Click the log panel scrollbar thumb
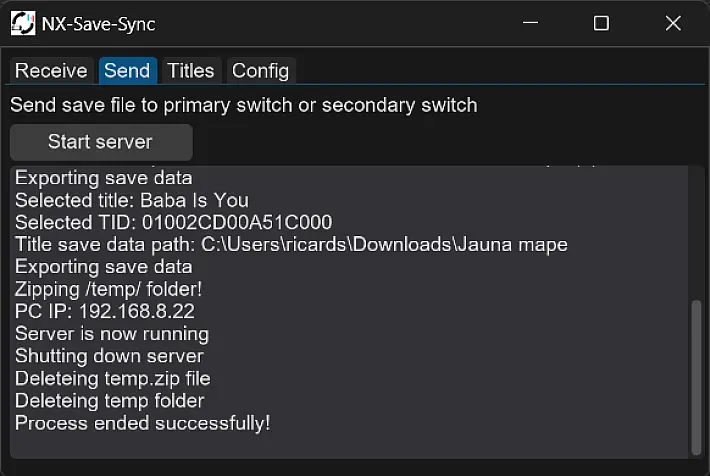 click(x=696, y=377)
